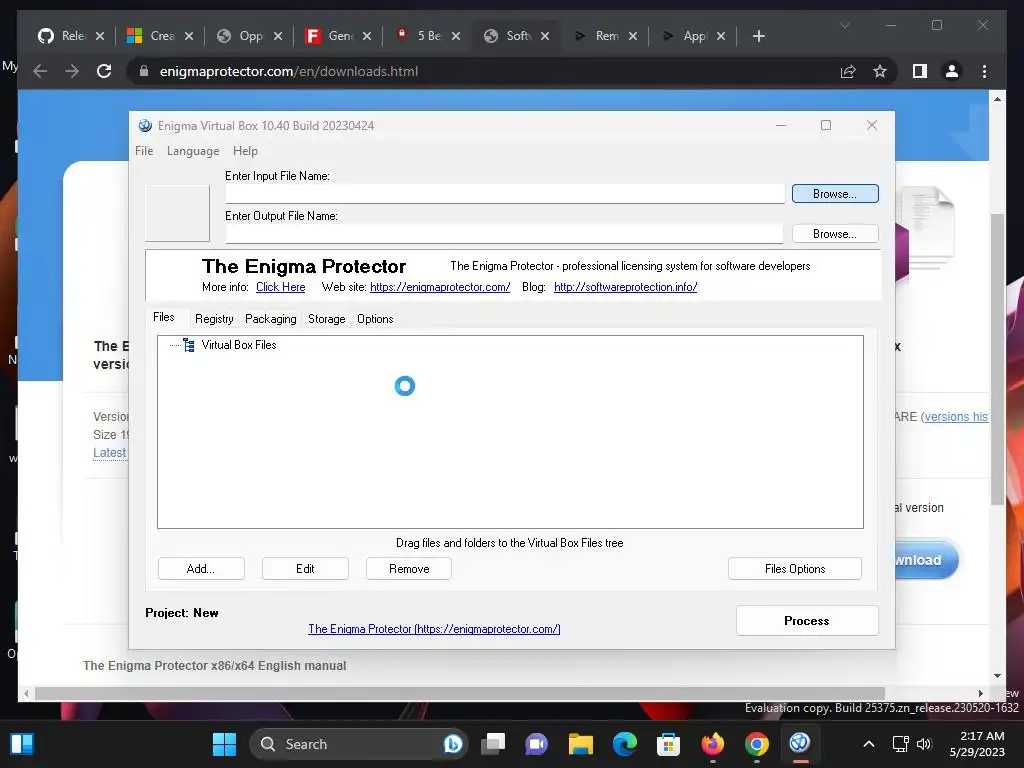This screenshot has width=1024, height=768.
Task: Bookmark this page with the star
Action: pyautogui.click(x=880, y=71)
